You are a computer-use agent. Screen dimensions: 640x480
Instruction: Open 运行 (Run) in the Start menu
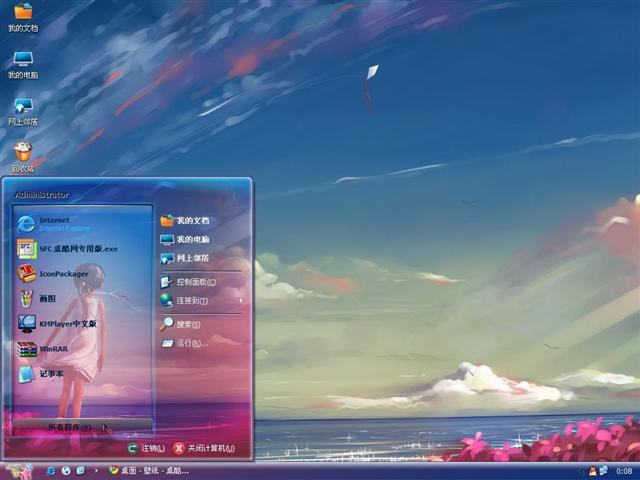click(x=188, y=343)
